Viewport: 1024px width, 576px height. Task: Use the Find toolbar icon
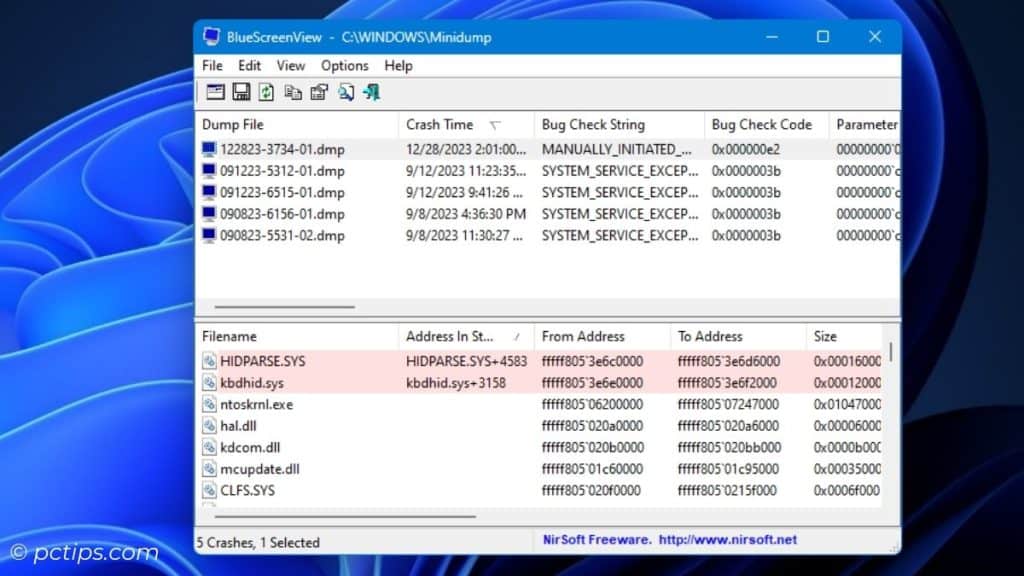click(345, 92)
